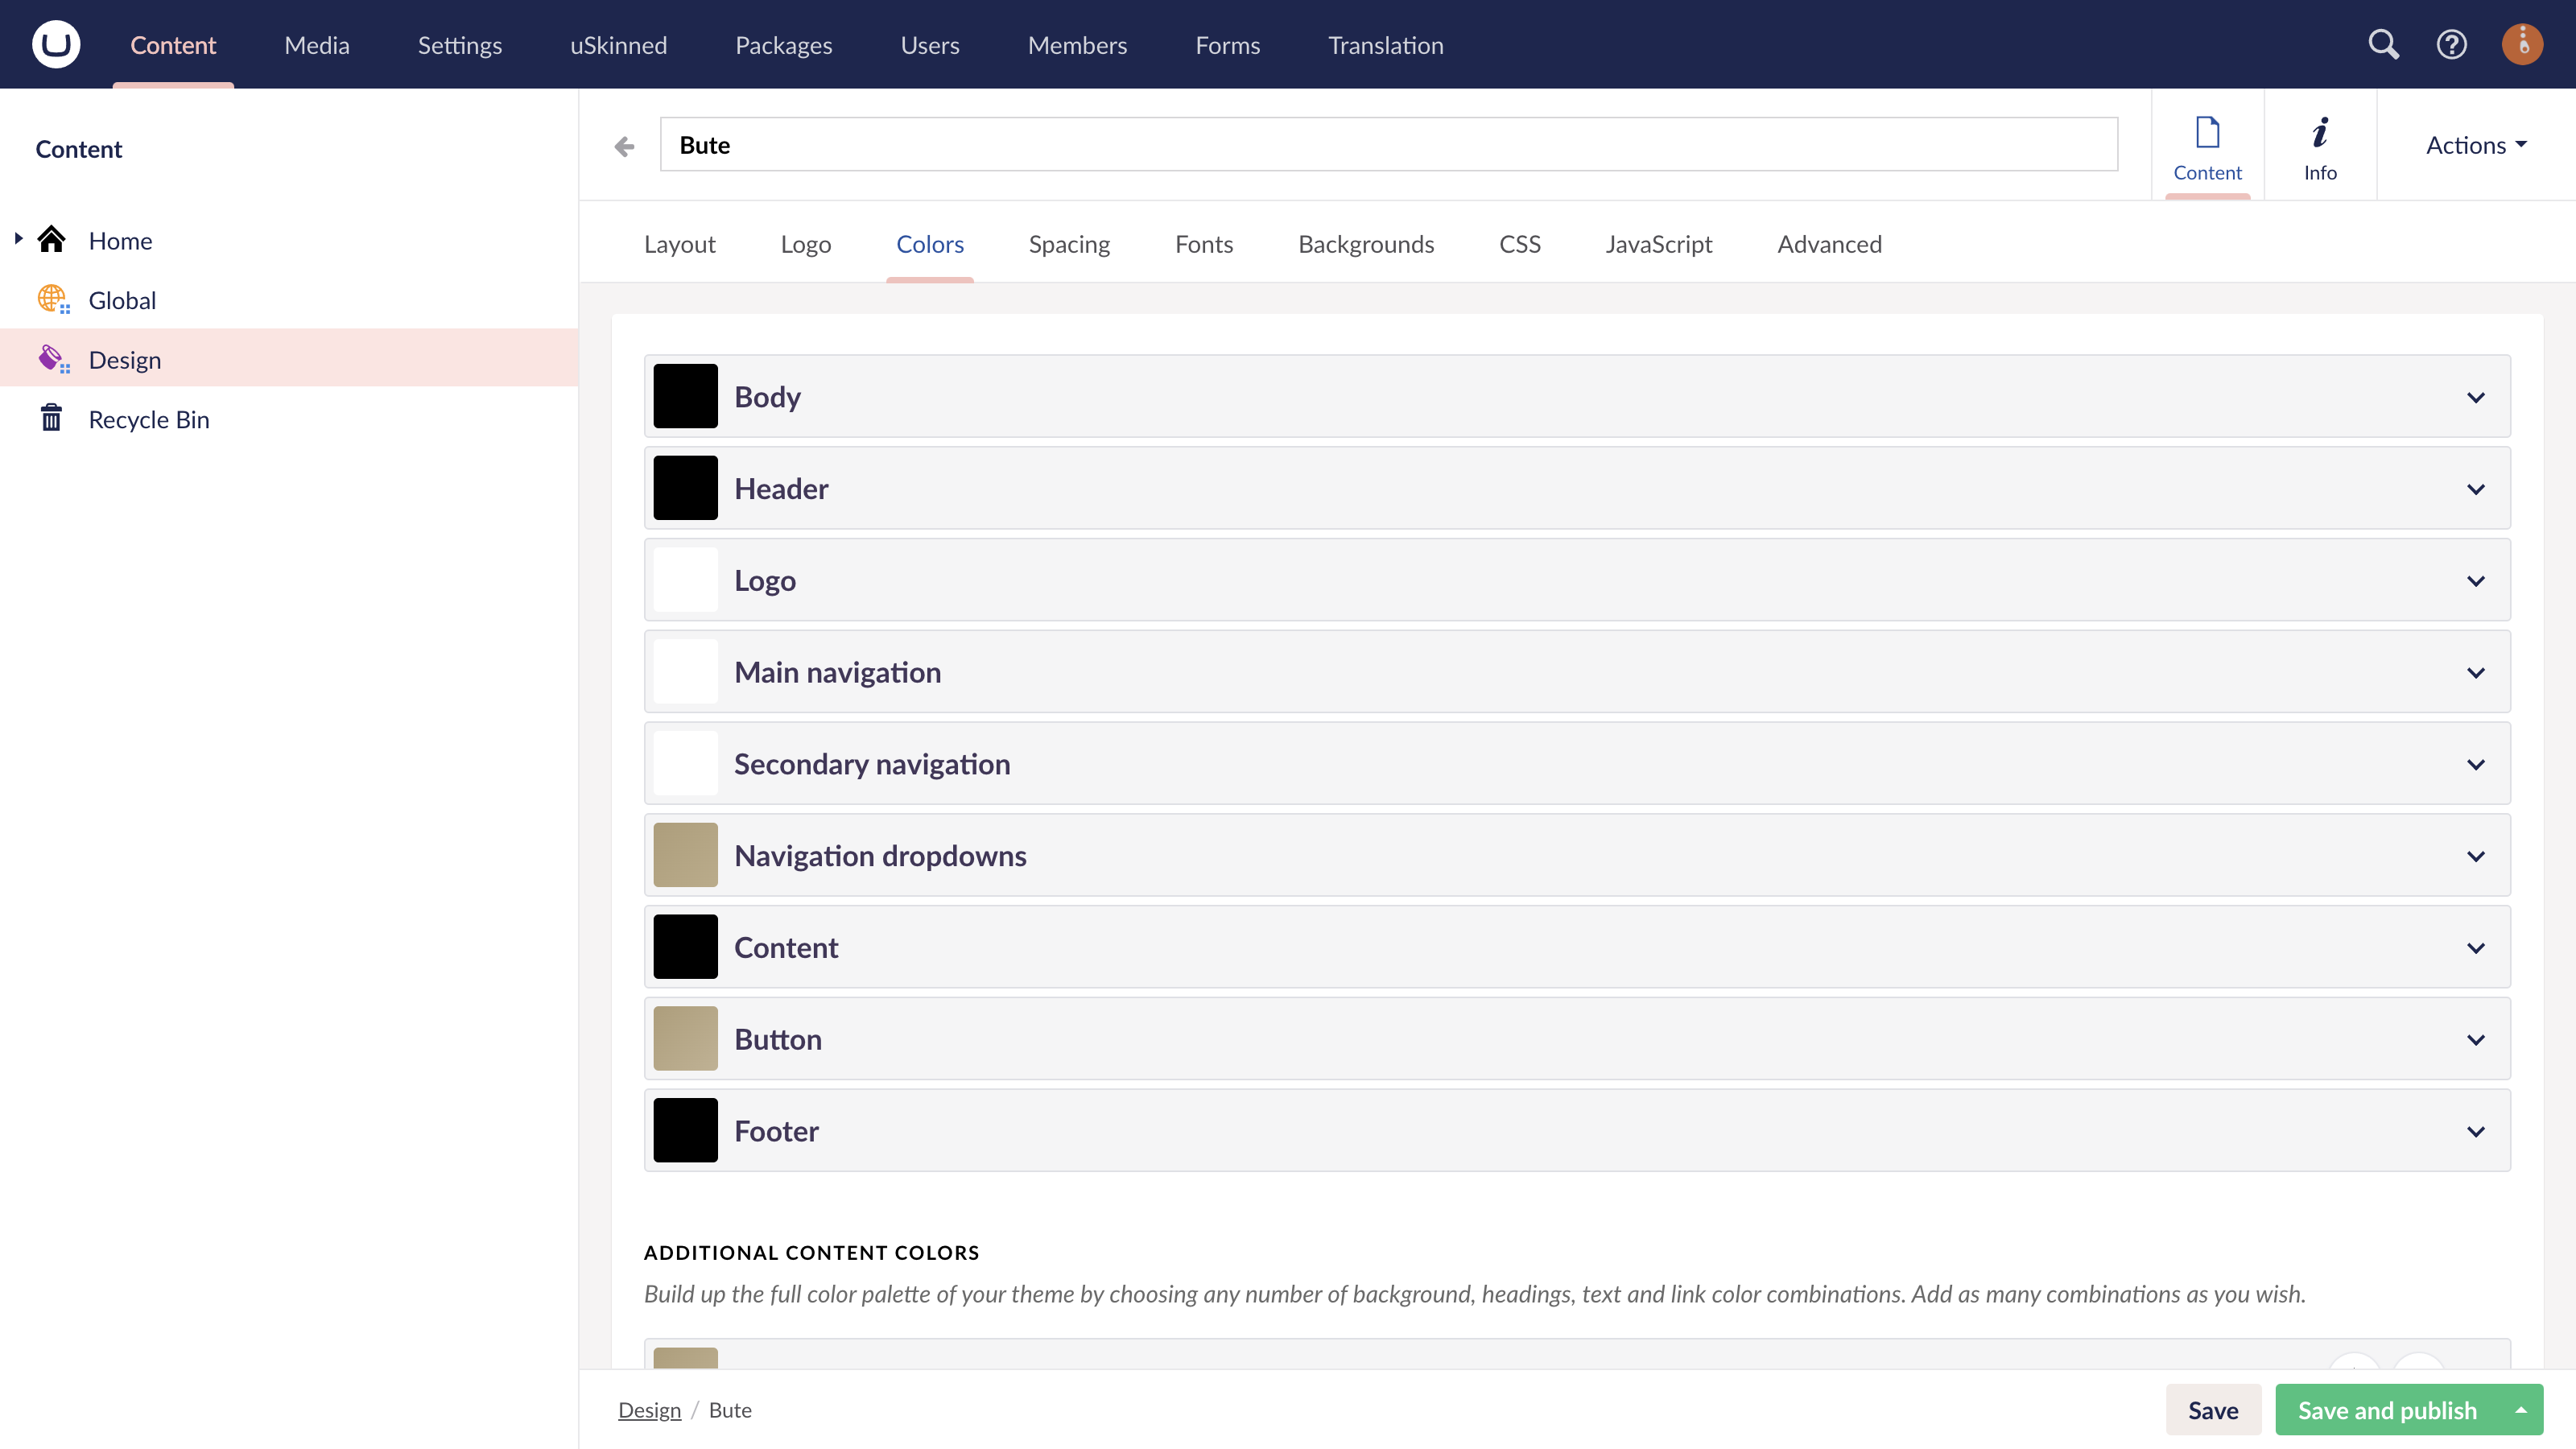Click the Umbraco logo icon
Image resolution: width=2576 pixels, height=1449 pixels.
click(x=56, y=44)
